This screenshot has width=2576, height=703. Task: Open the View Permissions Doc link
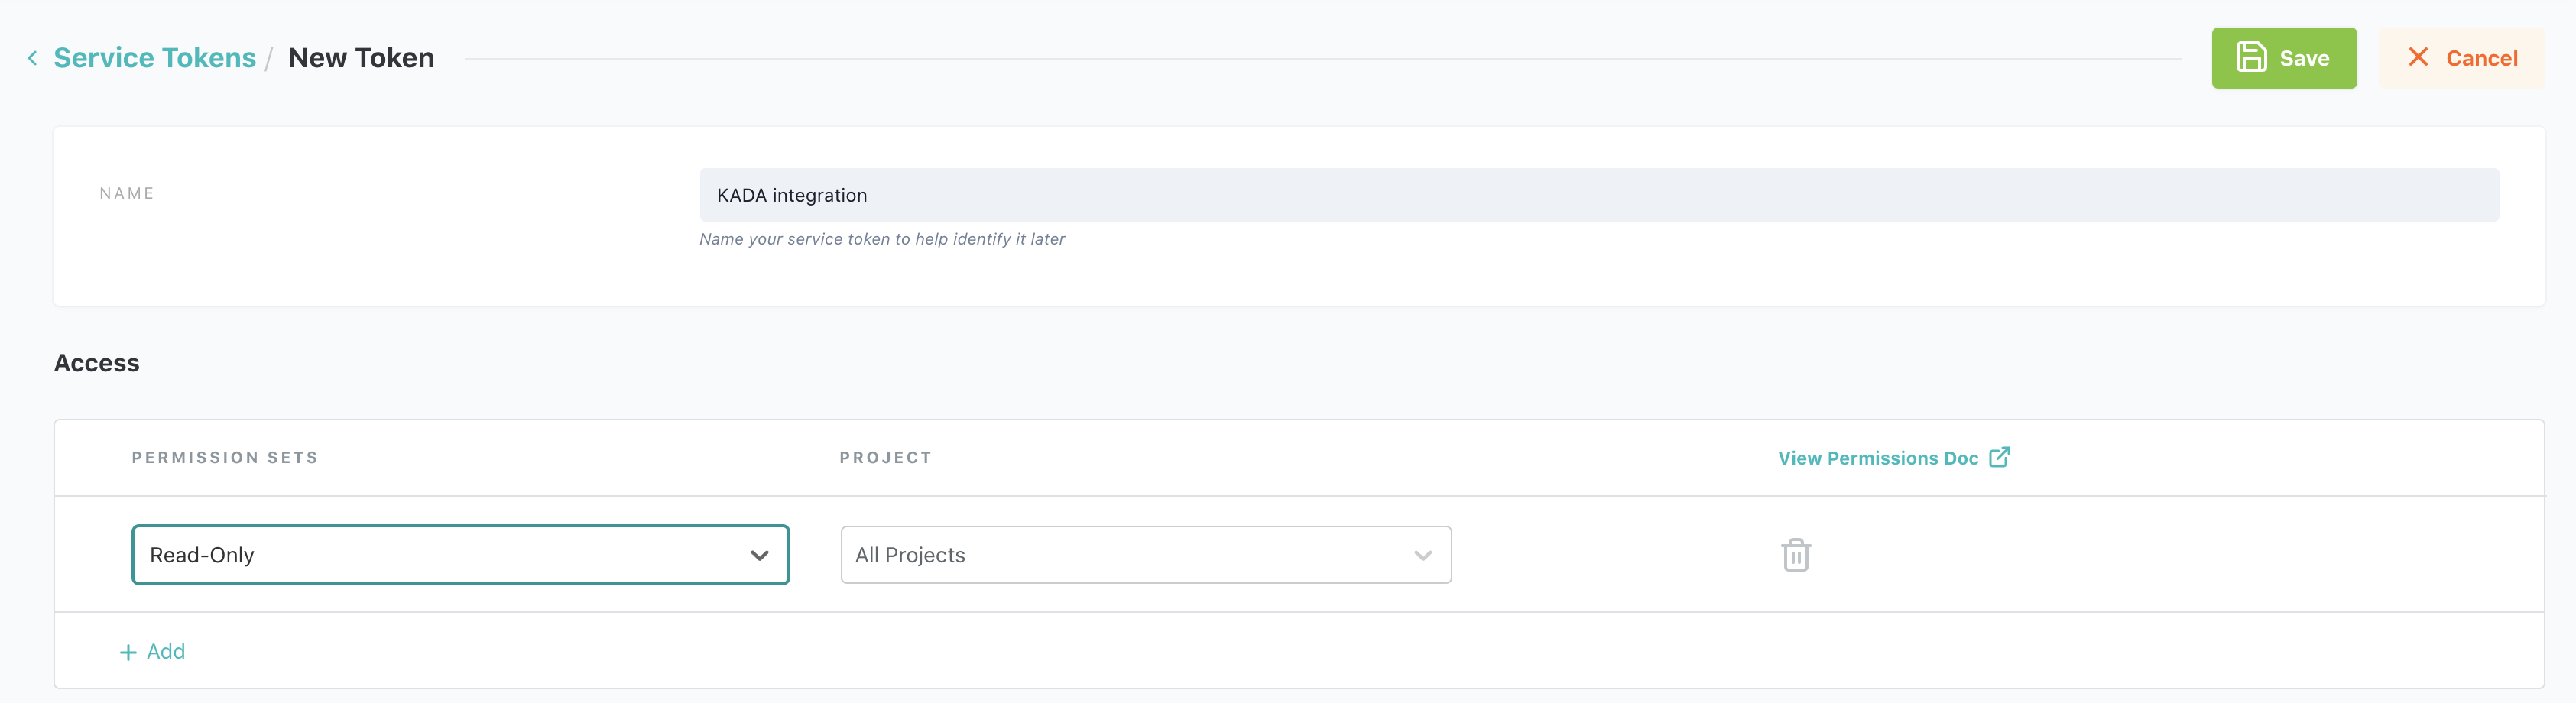(x=1877, y=458)
